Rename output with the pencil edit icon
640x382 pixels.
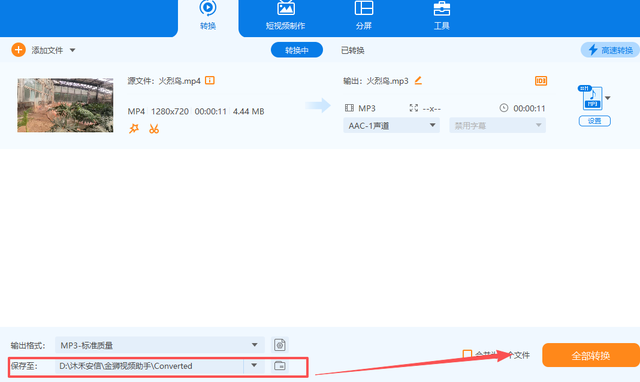418,80
